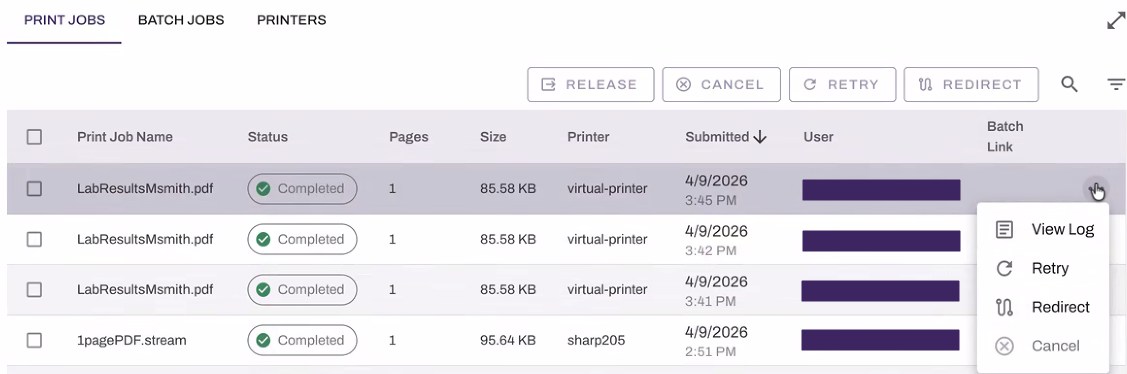Click the Completed status badge for the 3:41 PM job

[x=303, y=289]
